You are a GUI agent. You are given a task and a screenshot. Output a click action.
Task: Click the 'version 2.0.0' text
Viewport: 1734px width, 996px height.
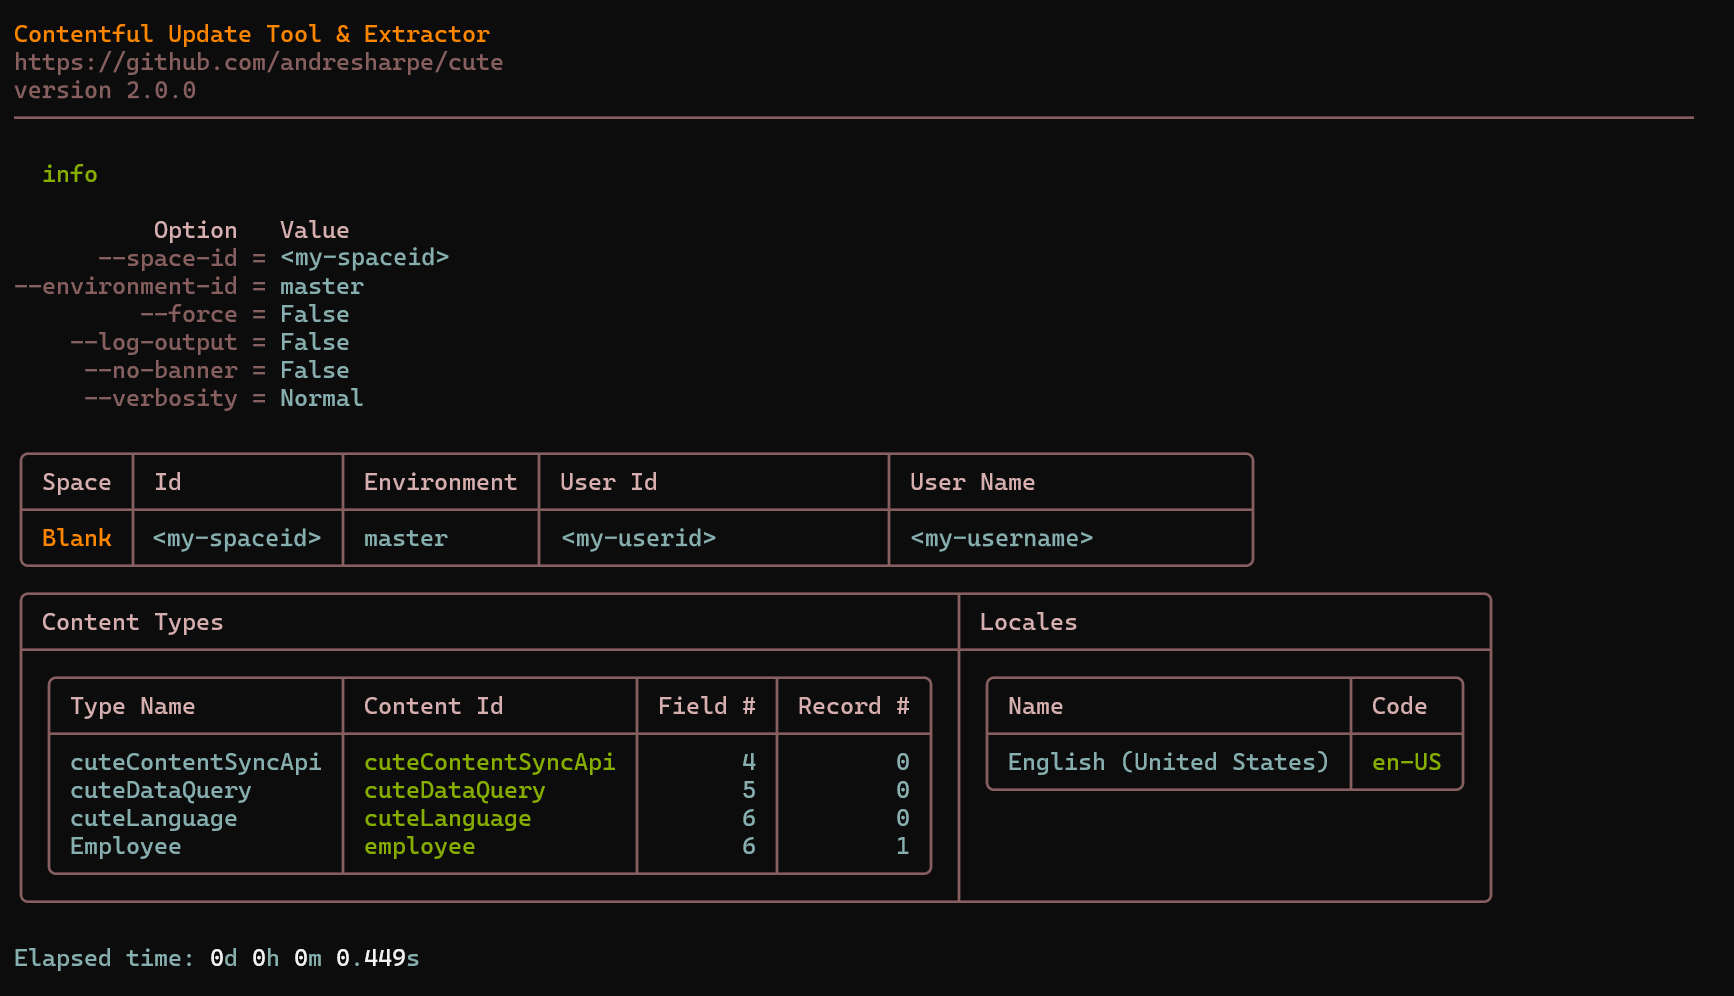coord(105,90)
